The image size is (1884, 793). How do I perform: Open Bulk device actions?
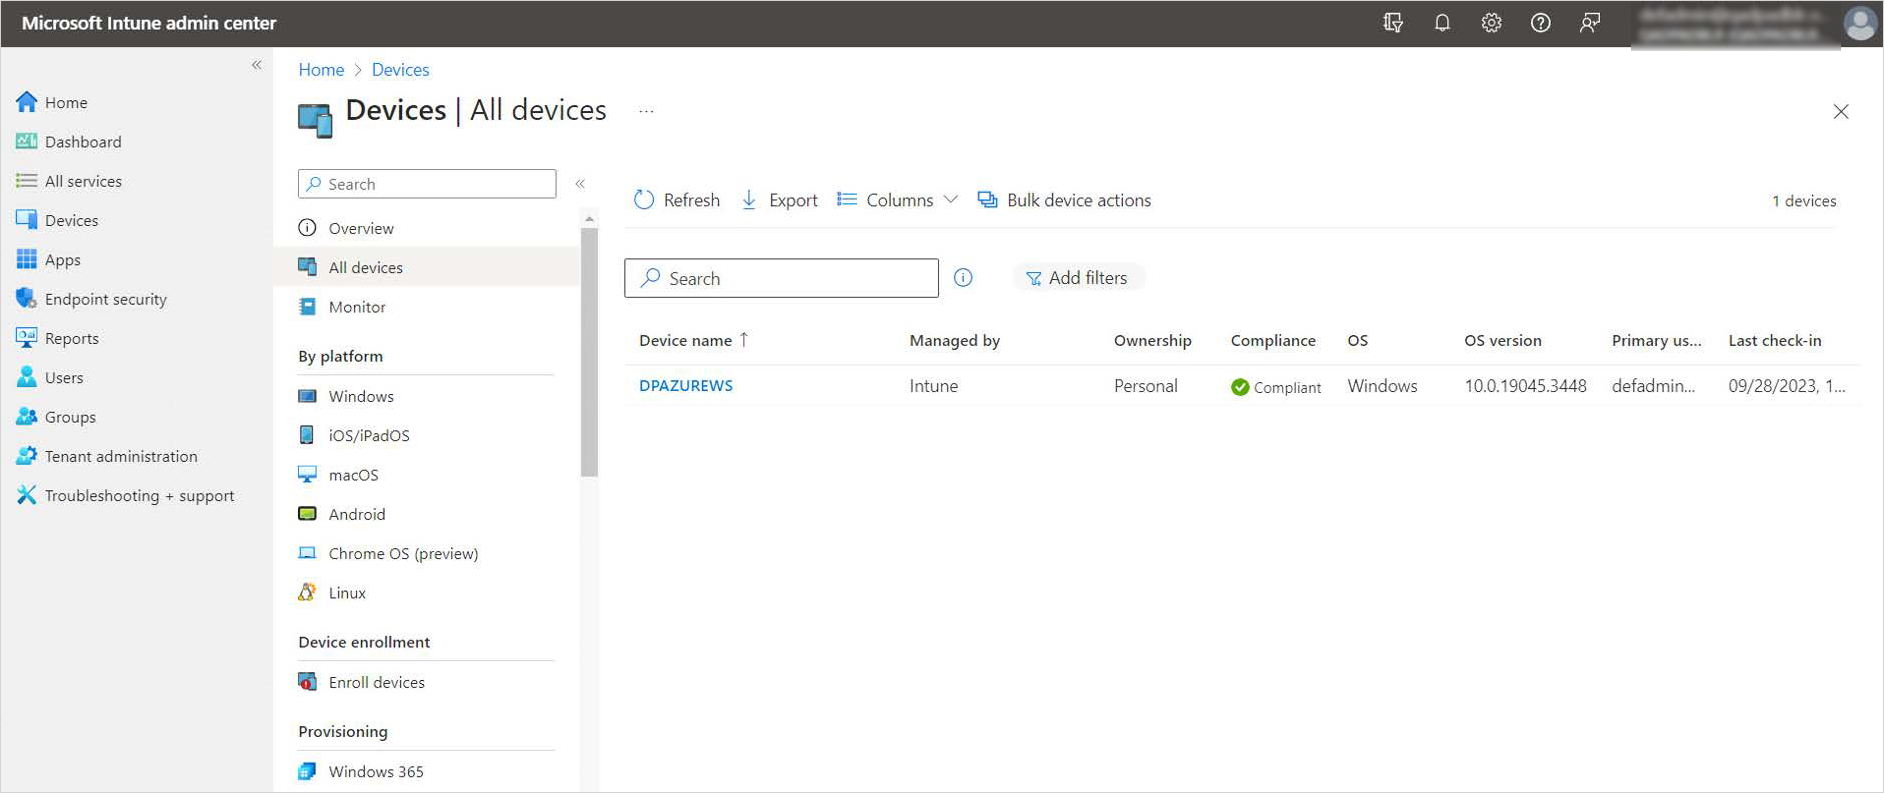tap(1064, 200)
